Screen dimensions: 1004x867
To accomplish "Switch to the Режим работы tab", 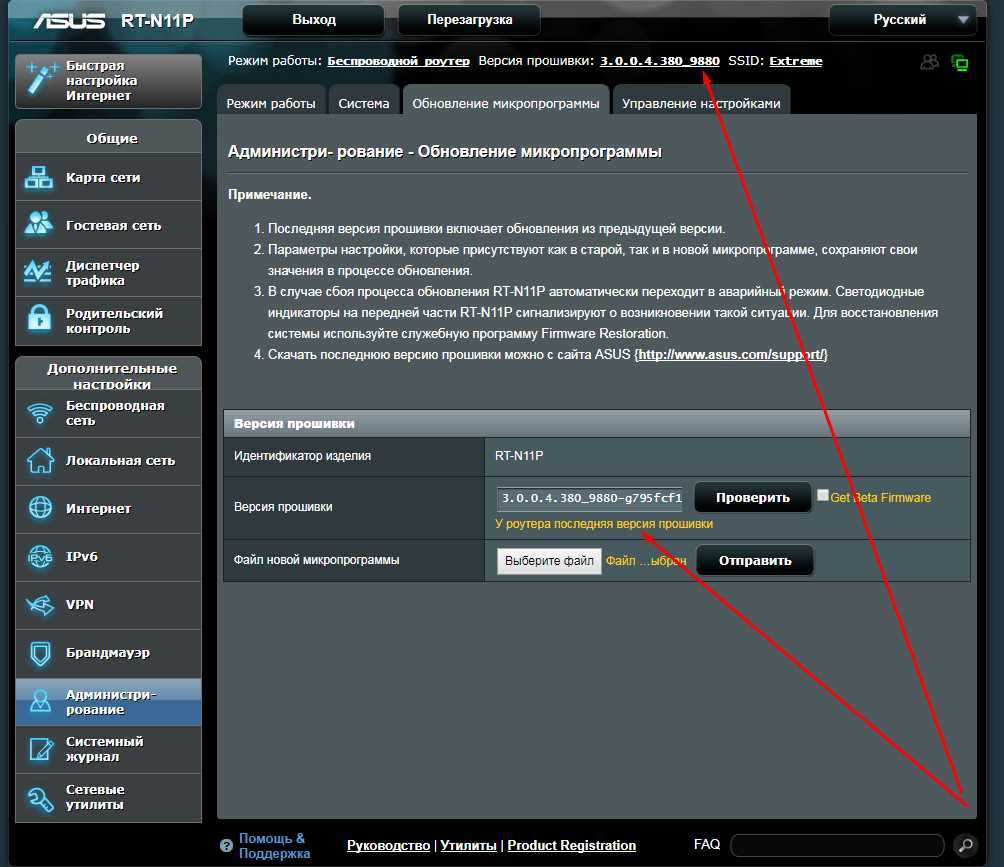I will pyautogui.click(x=271, y=103).
